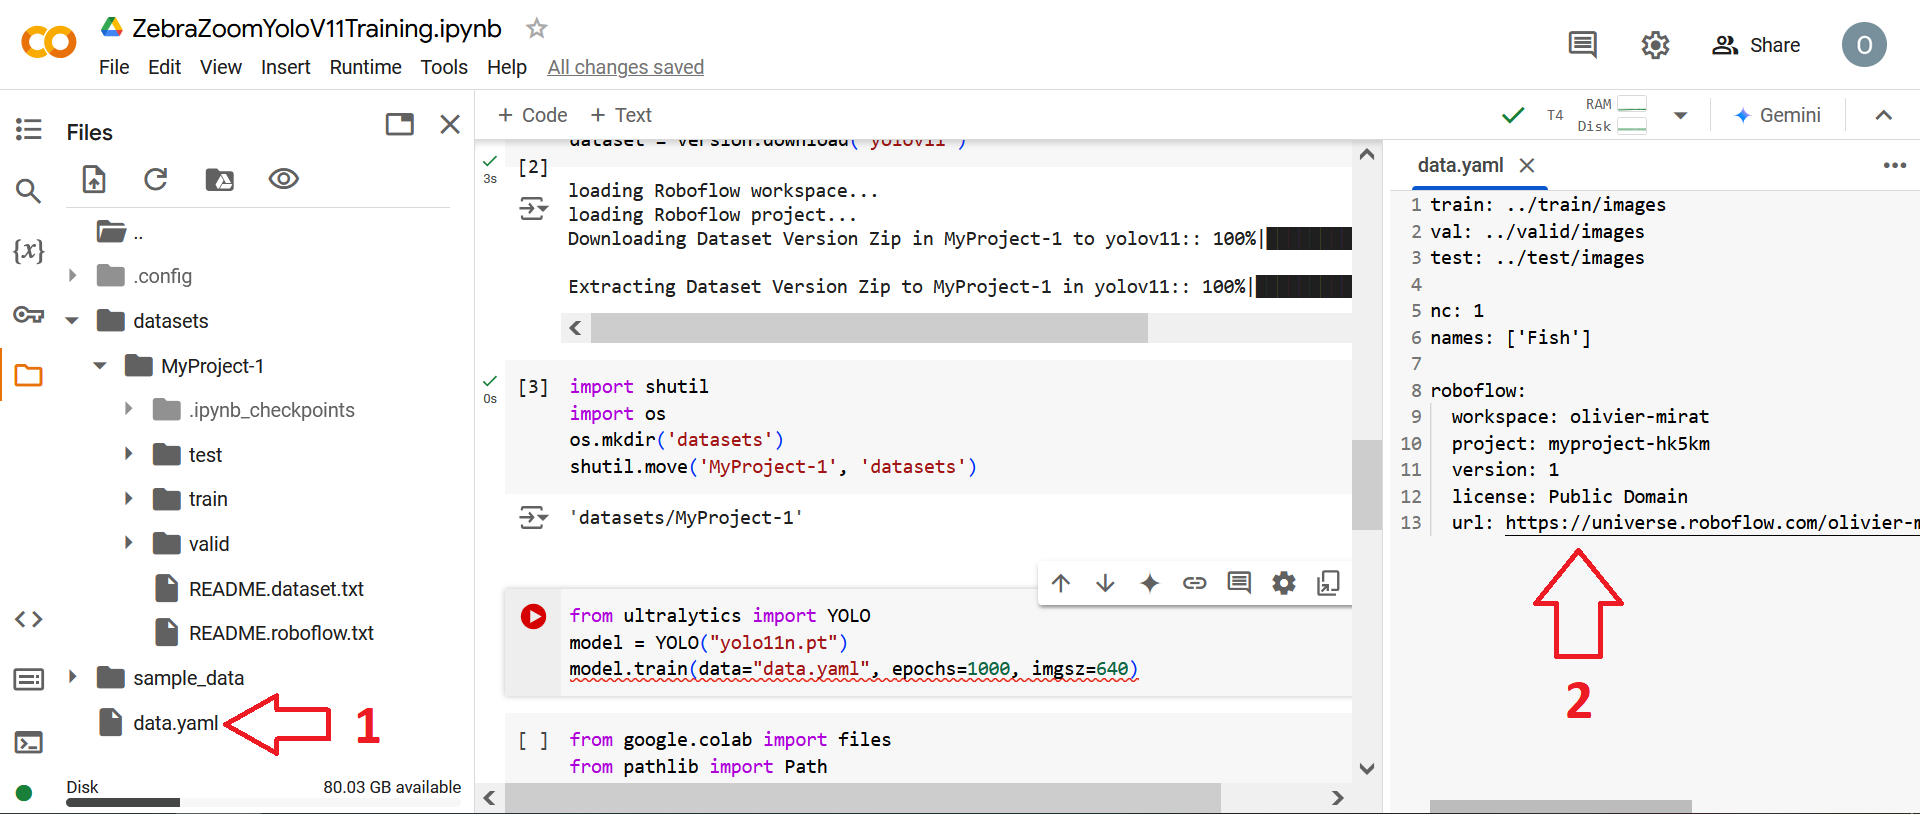Open editor more options ellipsis
The height and width of the screenshot is (814, 1920).
(x=1895, y=165)
